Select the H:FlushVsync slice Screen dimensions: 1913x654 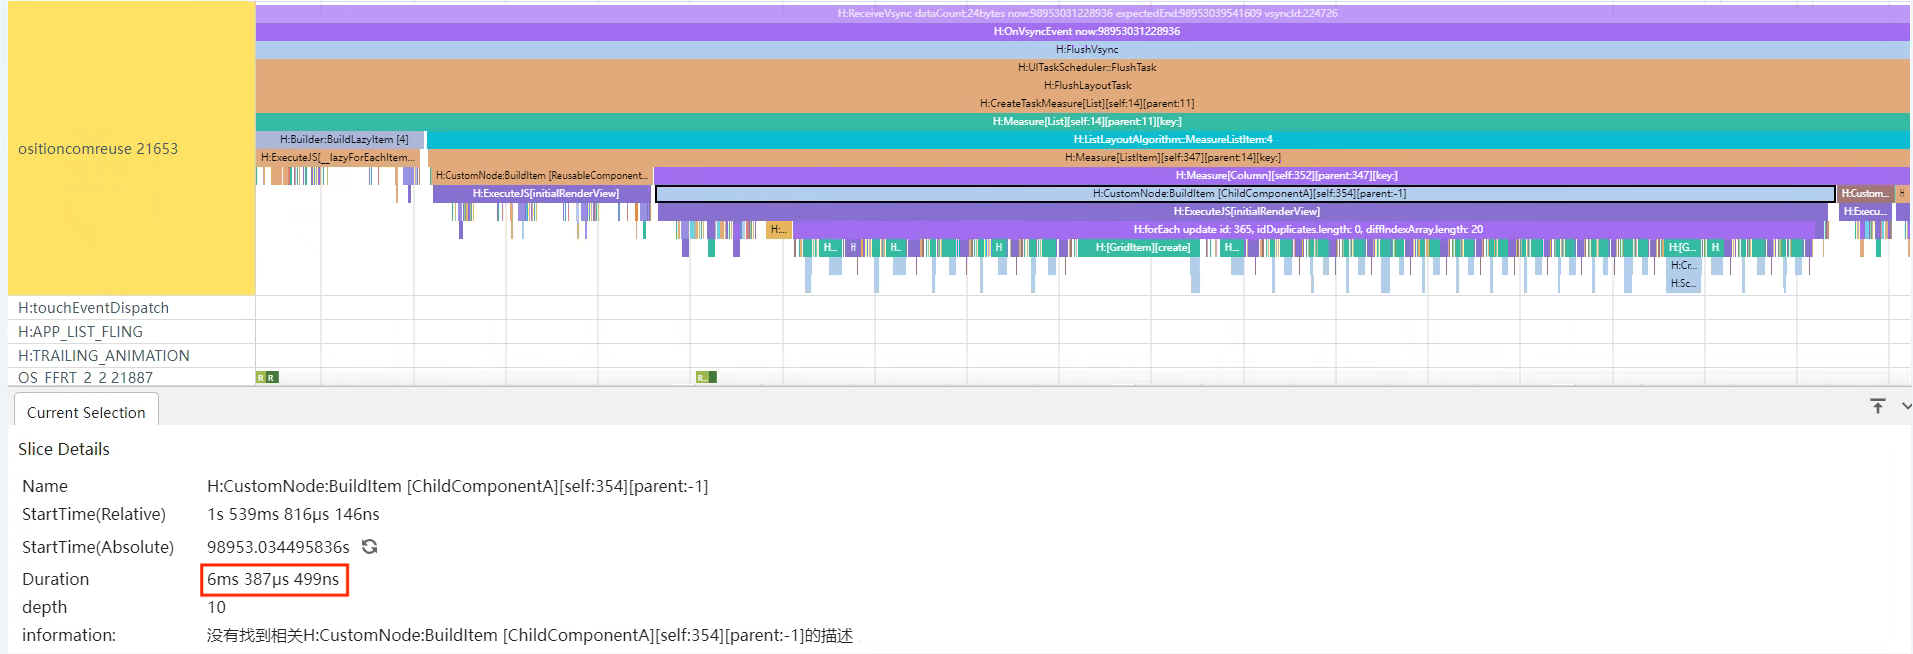pos(1083,49)
